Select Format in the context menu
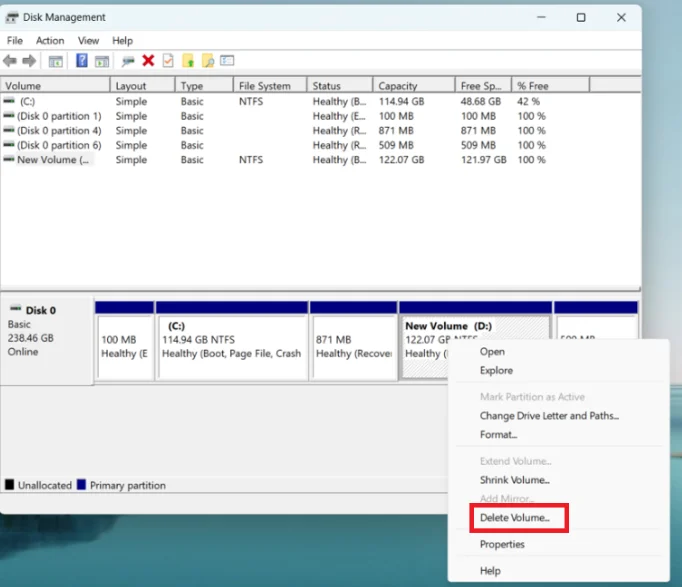 pos(498,434)
